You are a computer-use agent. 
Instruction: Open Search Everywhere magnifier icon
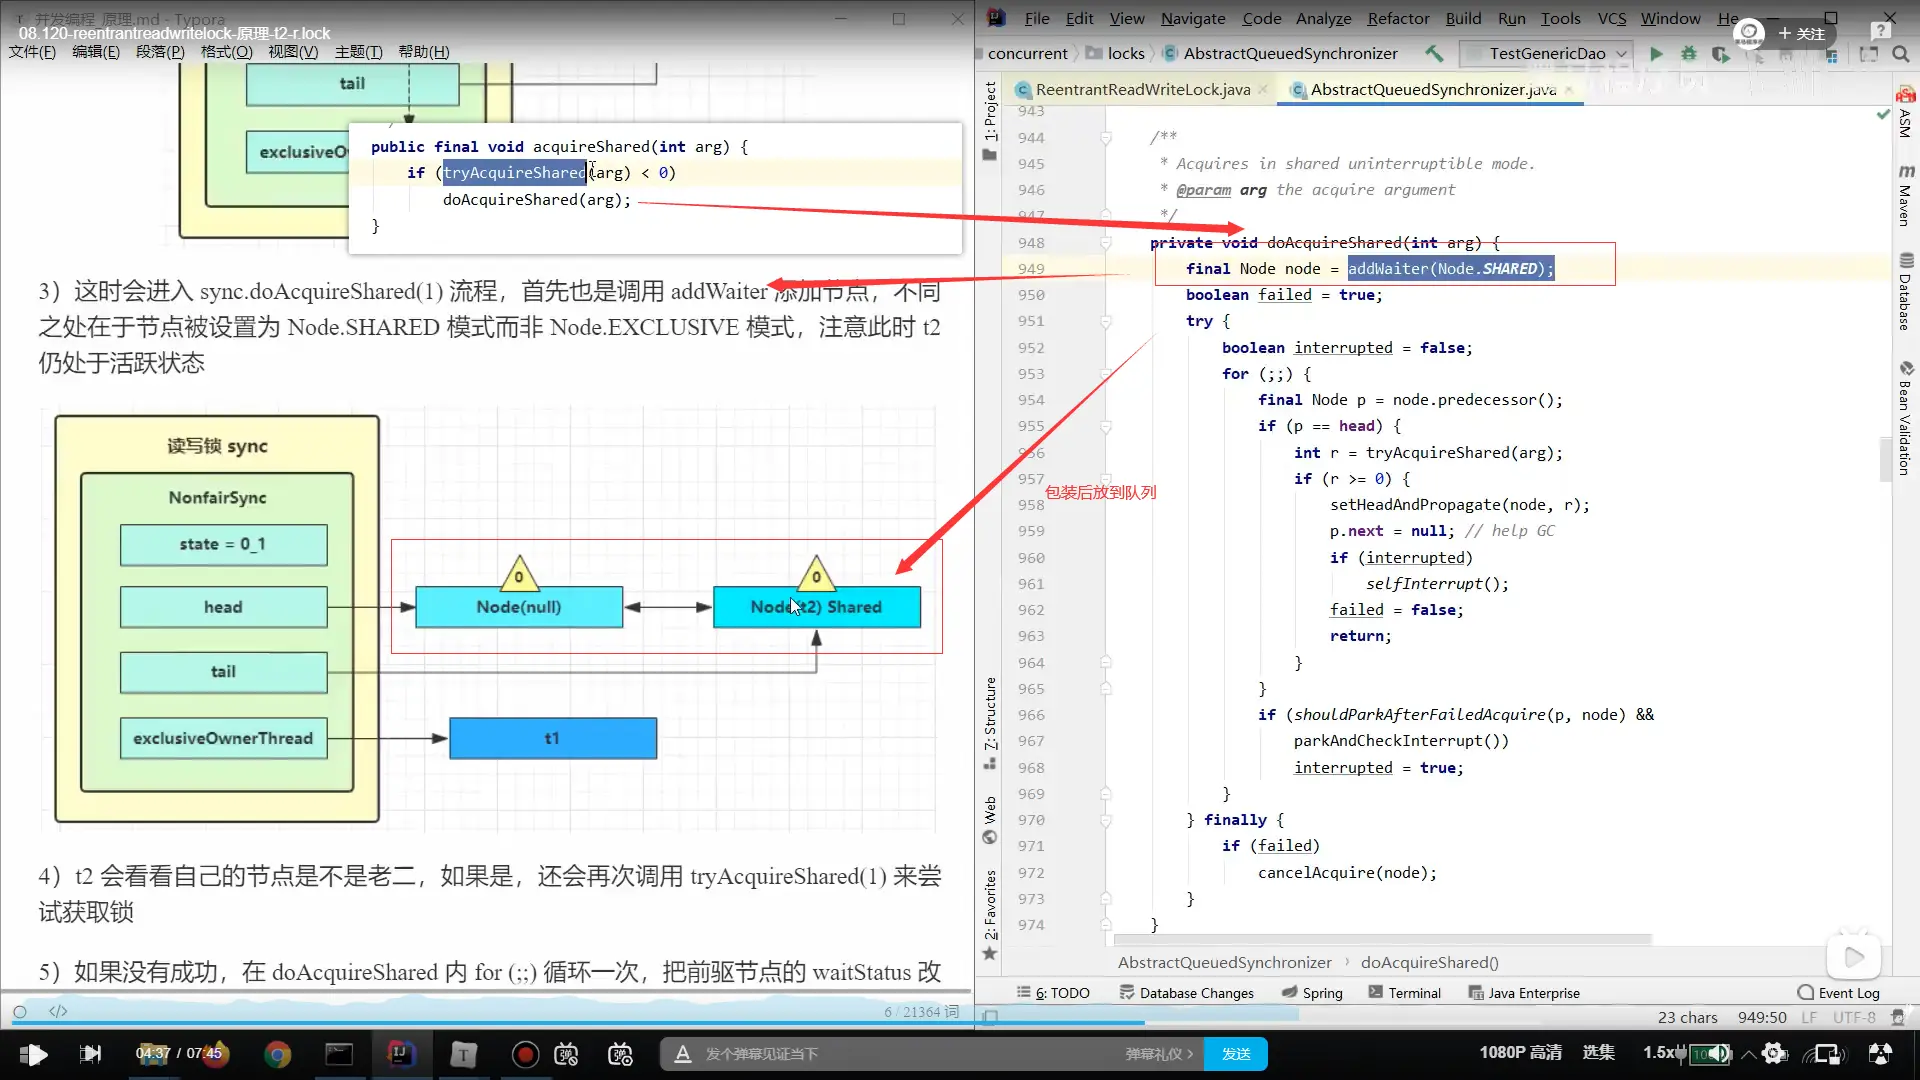click(x=1900, y=54)
